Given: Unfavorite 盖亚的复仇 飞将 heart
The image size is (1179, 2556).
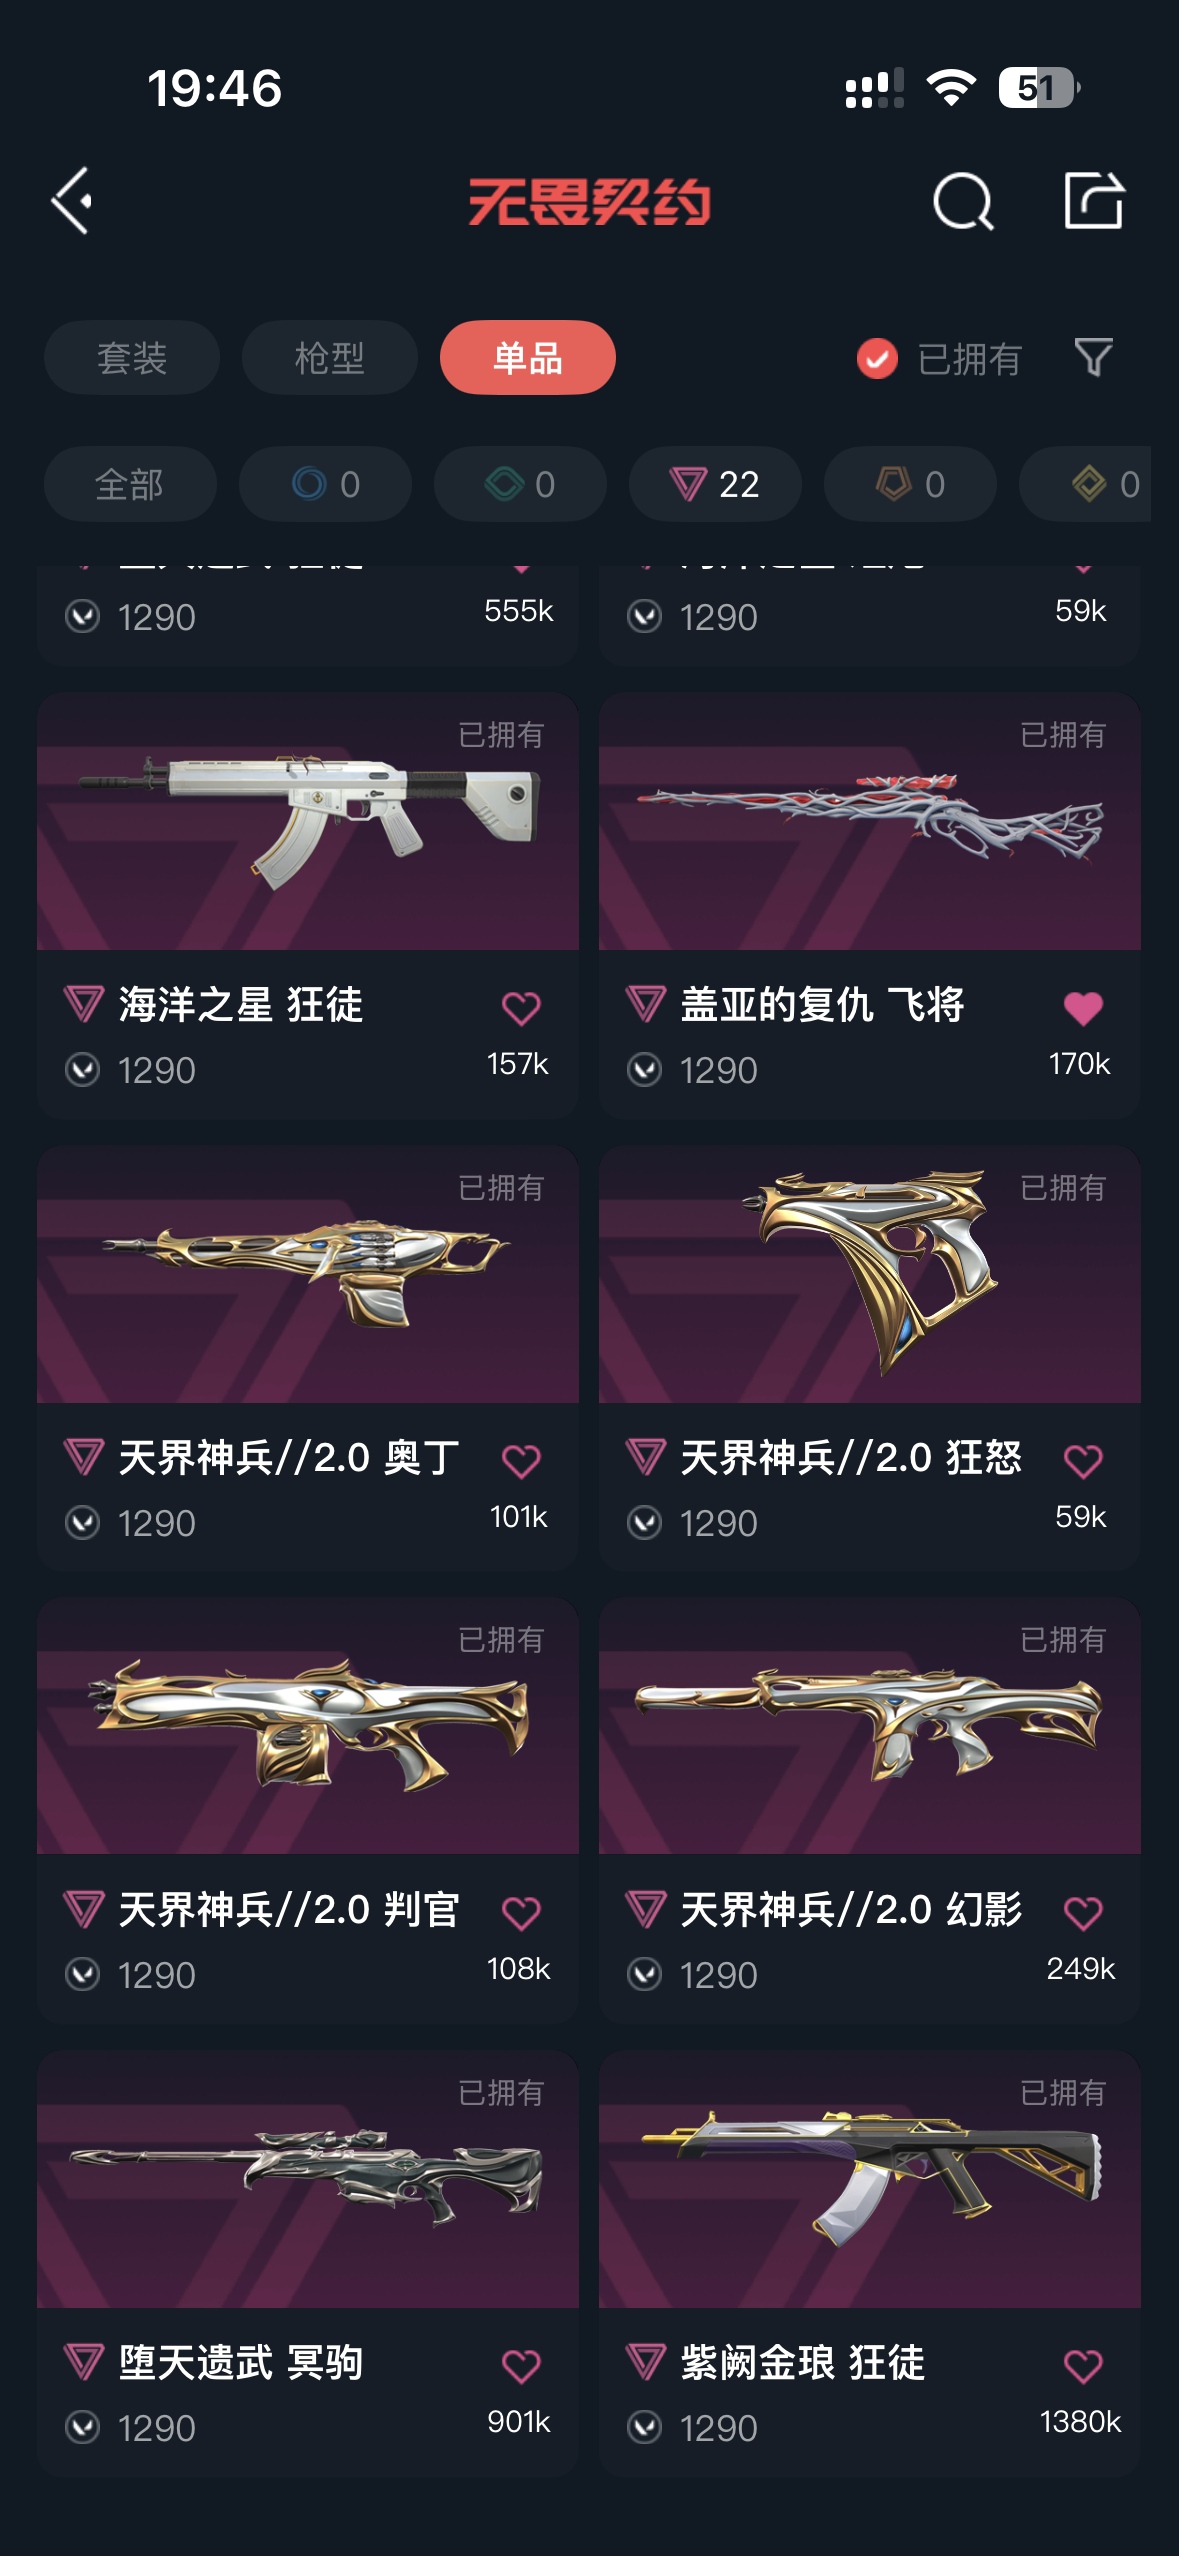Looking at the screenshot, I should 1082,1008.
